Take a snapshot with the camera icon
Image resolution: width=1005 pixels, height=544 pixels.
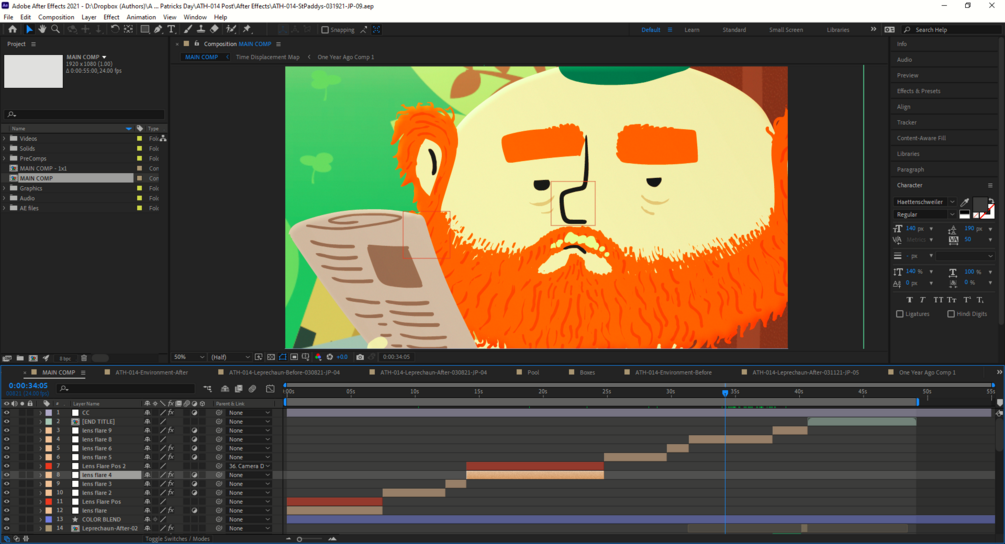click(x=360, y=357)
